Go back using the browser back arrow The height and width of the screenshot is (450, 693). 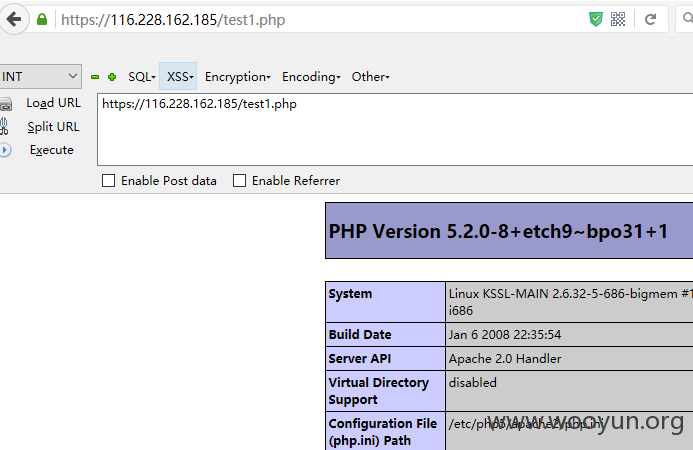pyautogui.click(x=14, y=19)
